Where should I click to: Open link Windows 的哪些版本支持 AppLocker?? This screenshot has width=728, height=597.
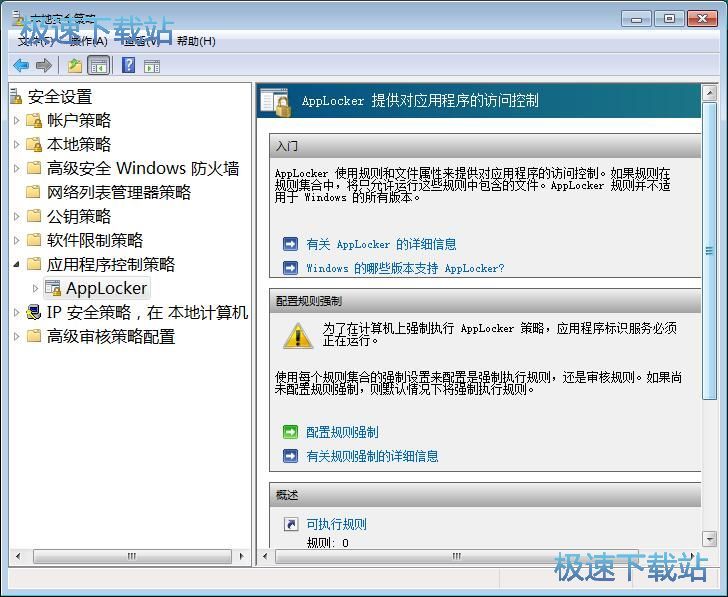[405, 268]
